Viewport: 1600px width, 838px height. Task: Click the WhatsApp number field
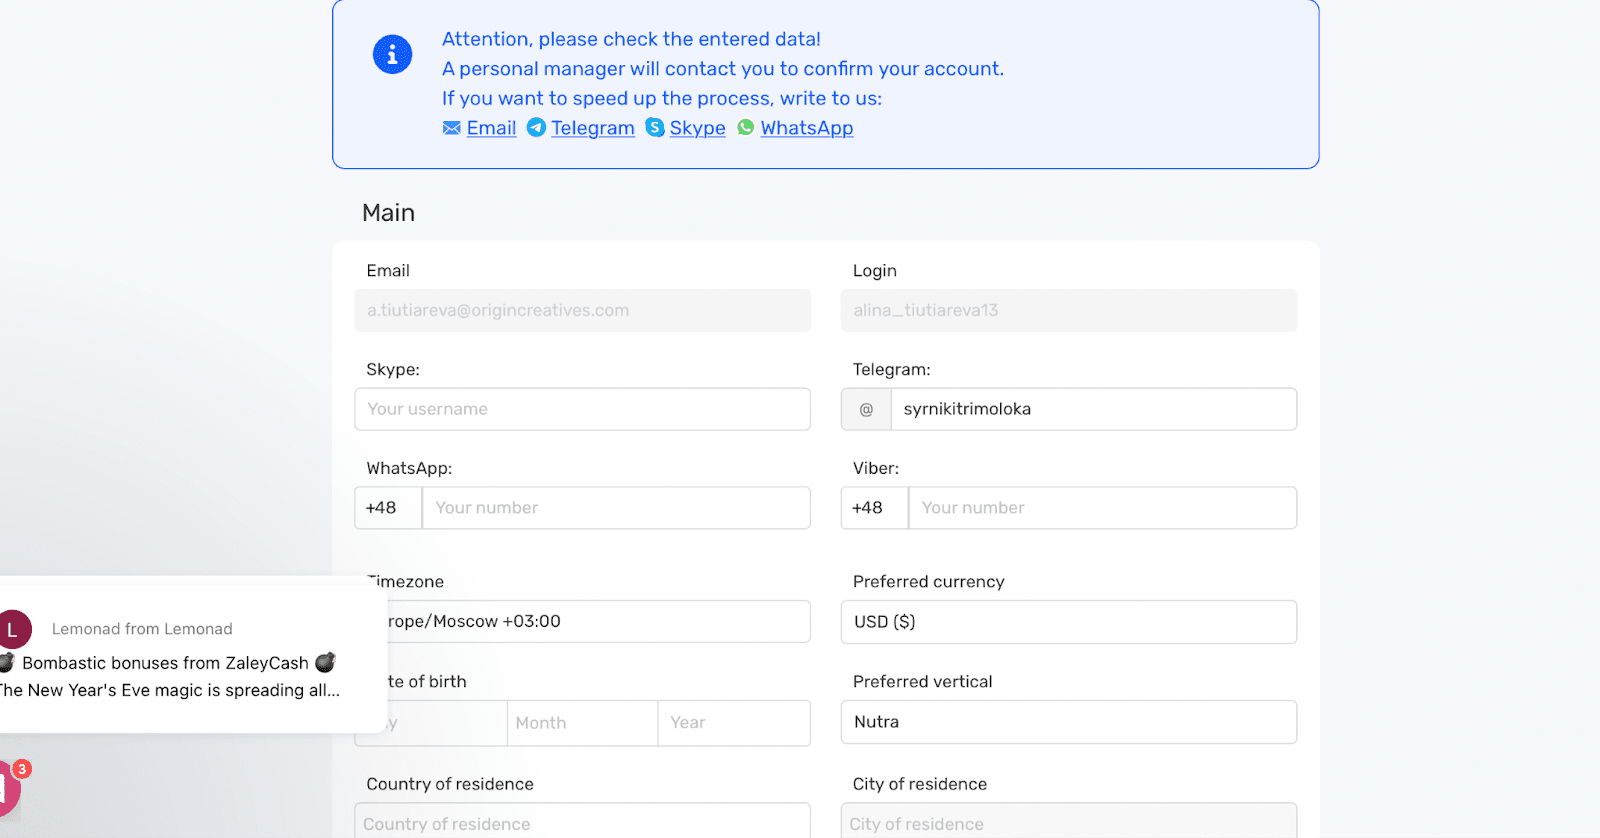coord(616,508)
